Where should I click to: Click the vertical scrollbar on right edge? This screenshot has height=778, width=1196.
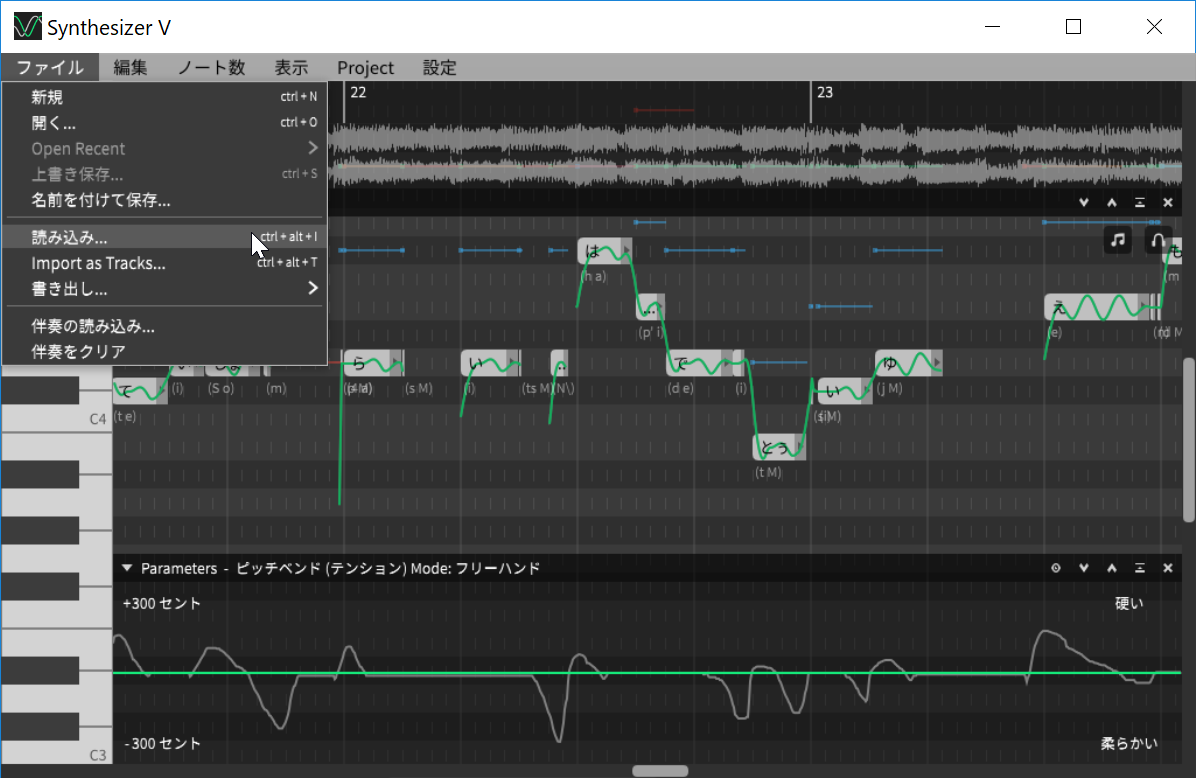tap(1189, 440)
